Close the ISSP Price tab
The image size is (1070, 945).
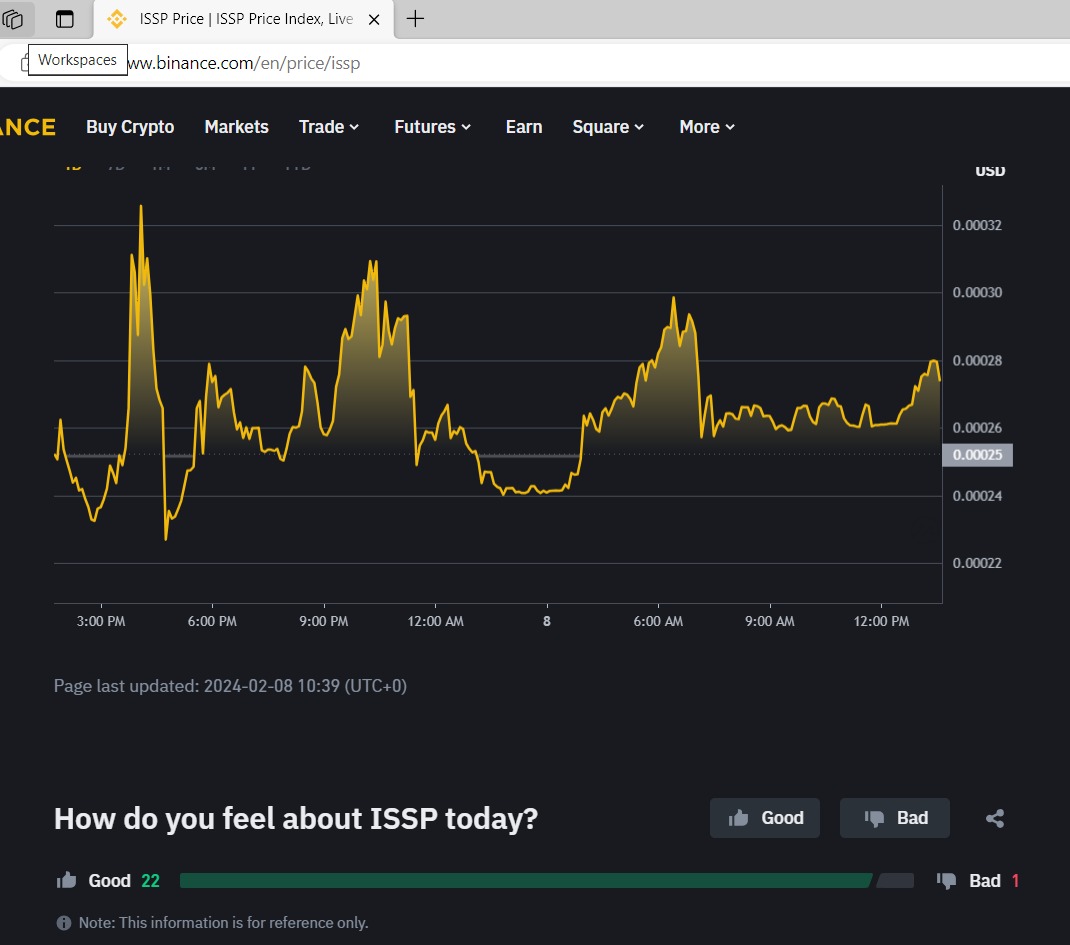coord(374,20)
